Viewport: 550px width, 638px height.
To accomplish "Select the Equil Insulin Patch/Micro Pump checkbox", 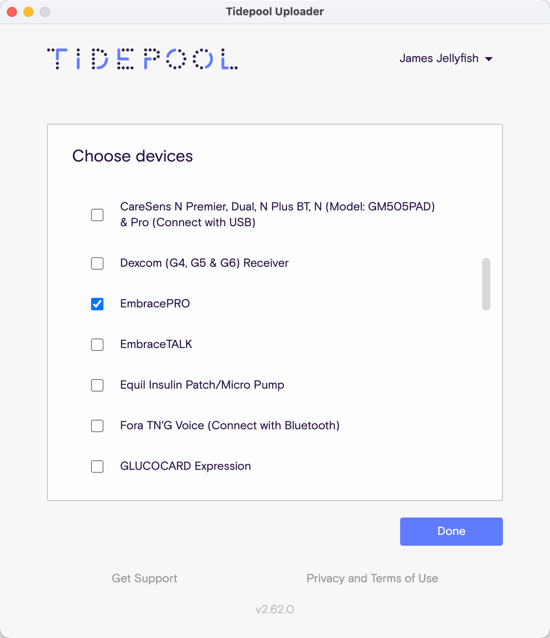I will (x=97, y=385).
